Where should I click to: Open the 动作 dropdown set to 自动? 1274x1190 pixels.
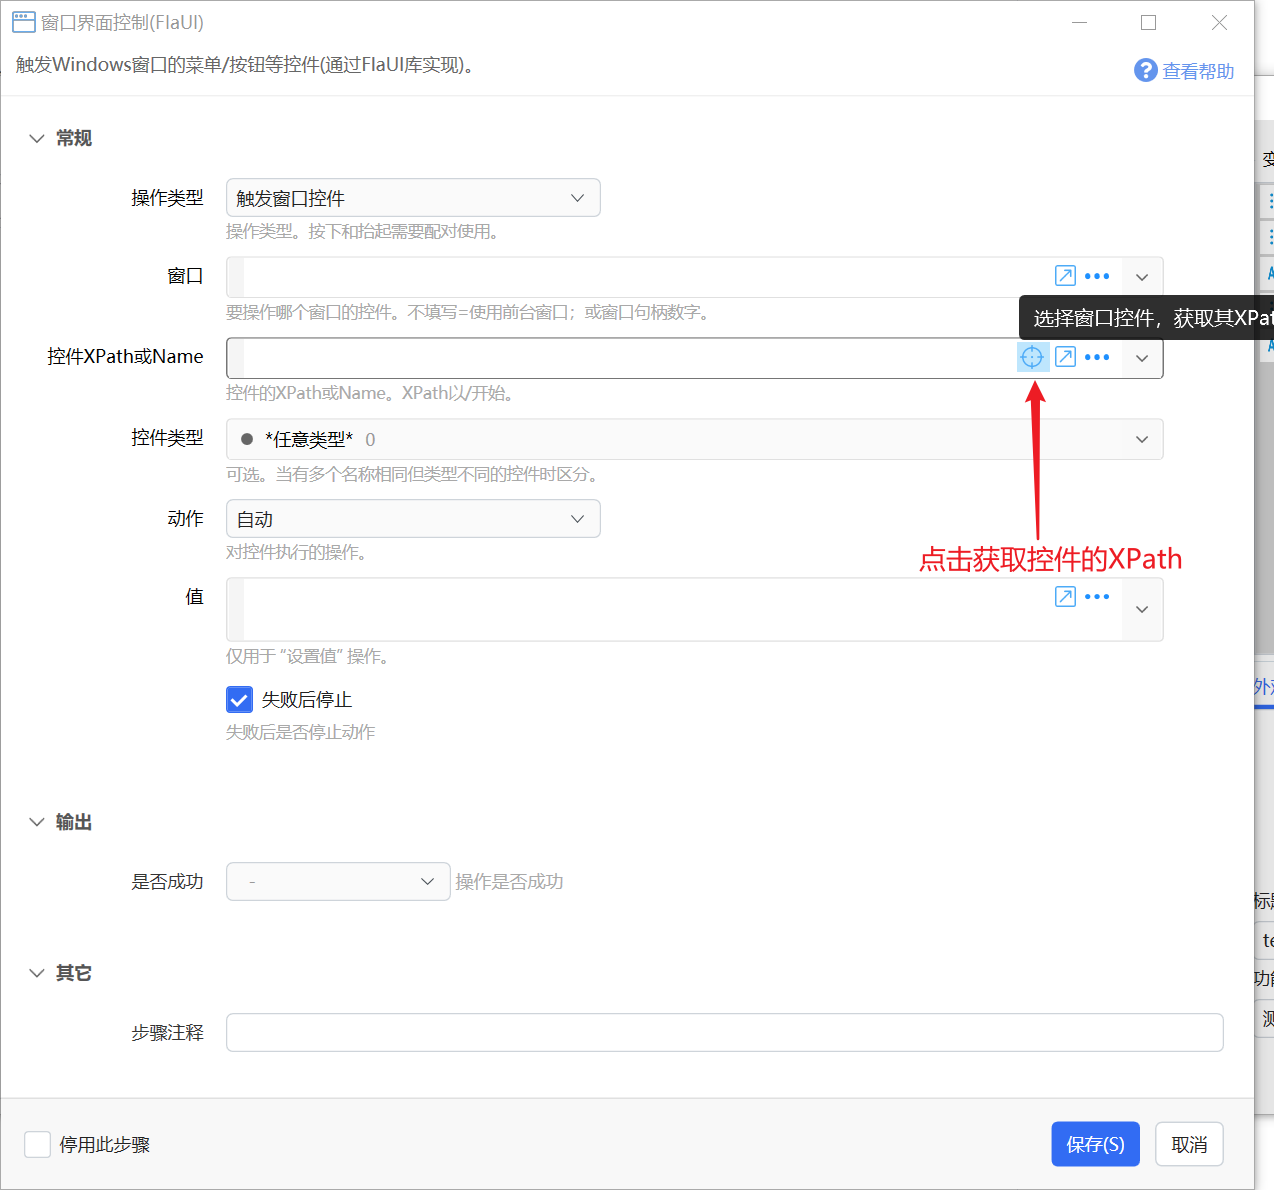(413, 519)
